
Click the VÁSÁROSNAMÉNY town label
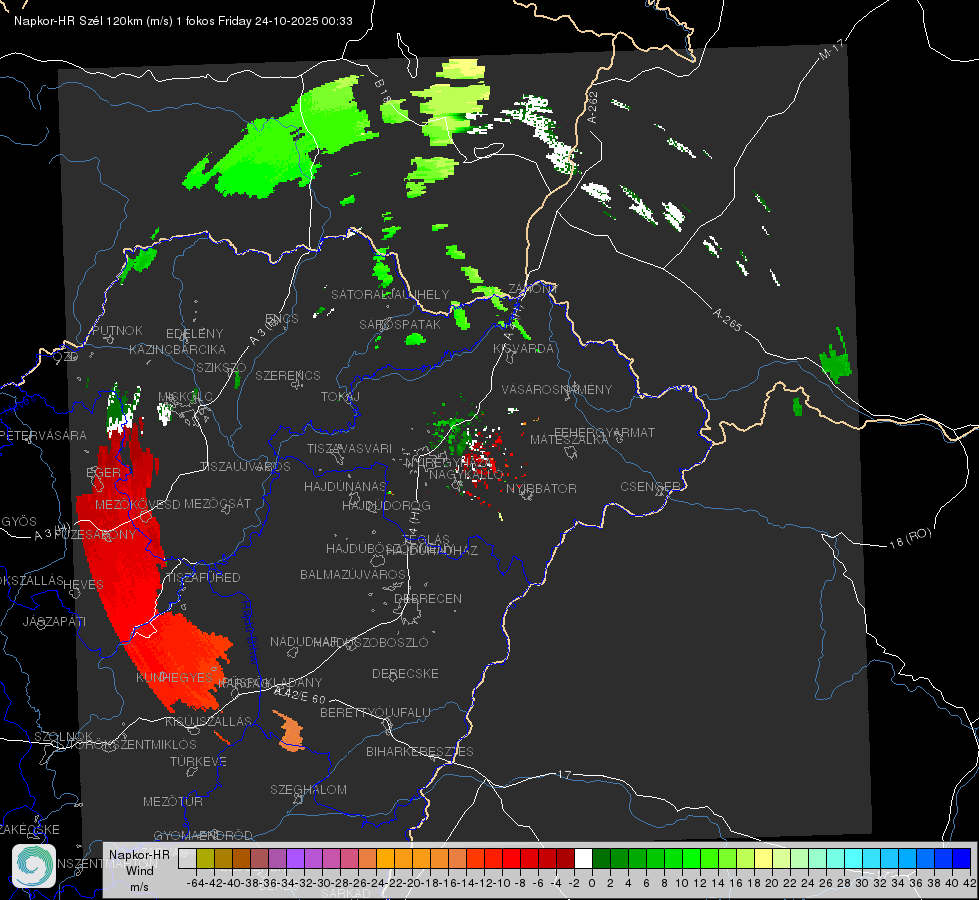(x=557, y=389)
